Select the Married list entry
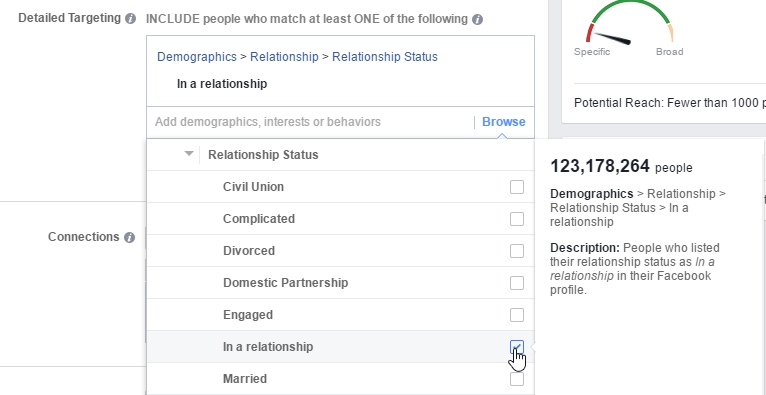 point(340,379)
